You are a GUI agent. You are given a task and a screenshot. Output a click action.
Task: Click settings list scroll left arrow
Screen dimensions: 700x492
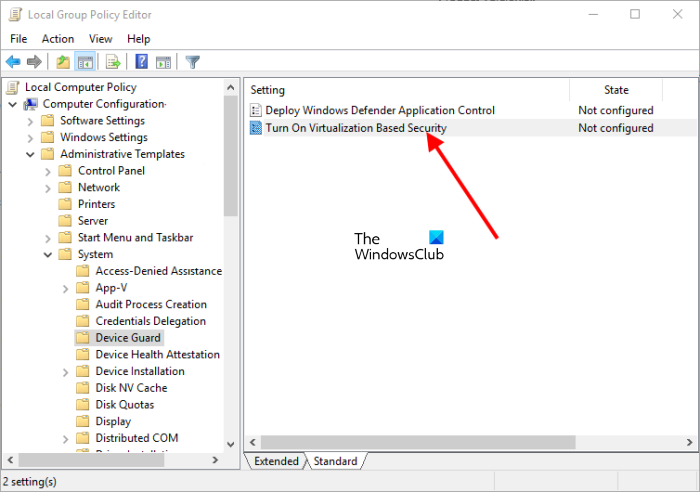click(x=253, y=442)
